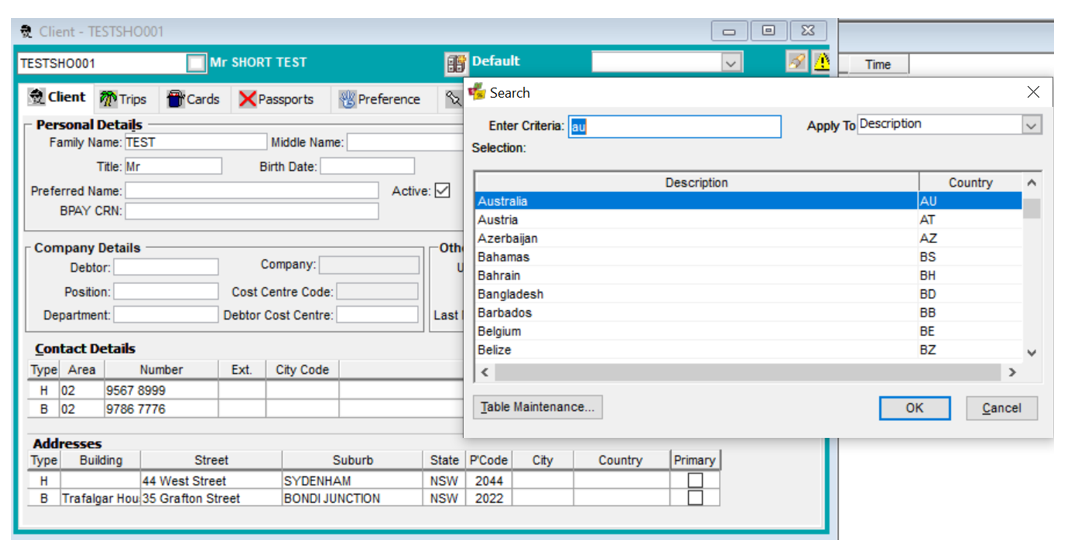1066x550 pixels.
Task: Expand the Apply To Description dropdown
Action: [x=1031, y=125]
